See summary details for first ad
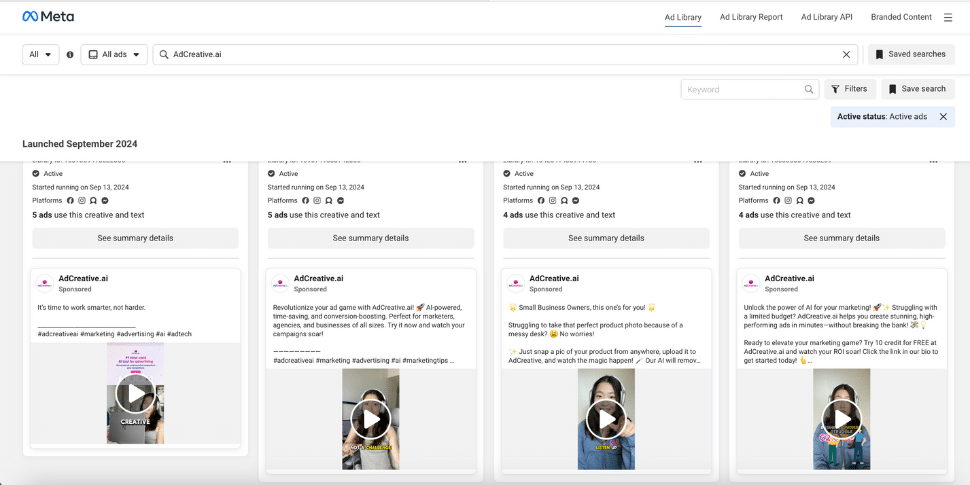Viewport: 970px width, 485px height. click(135, 238)
